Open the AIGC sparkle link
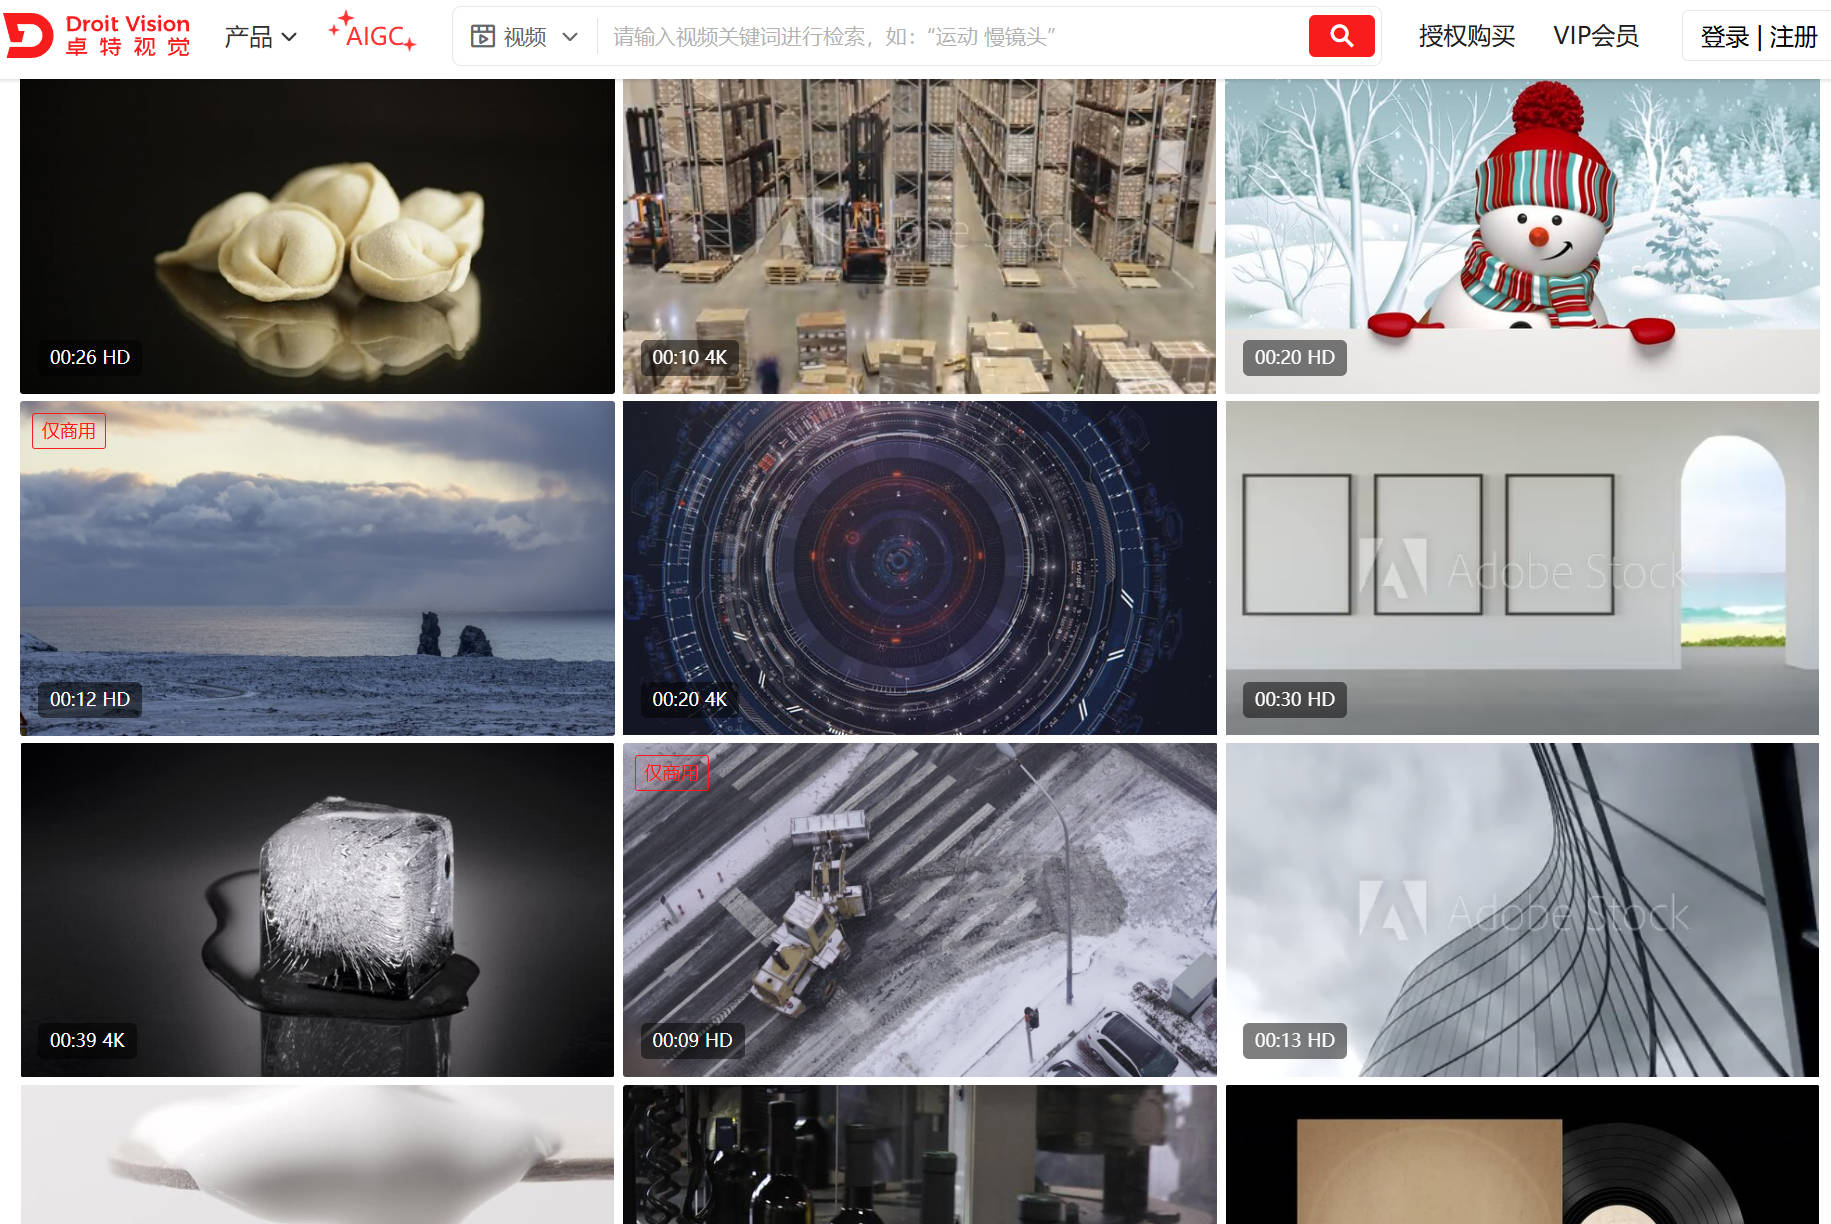The height and width of the screenshot is (1224, 1831). tap(372, 34)
